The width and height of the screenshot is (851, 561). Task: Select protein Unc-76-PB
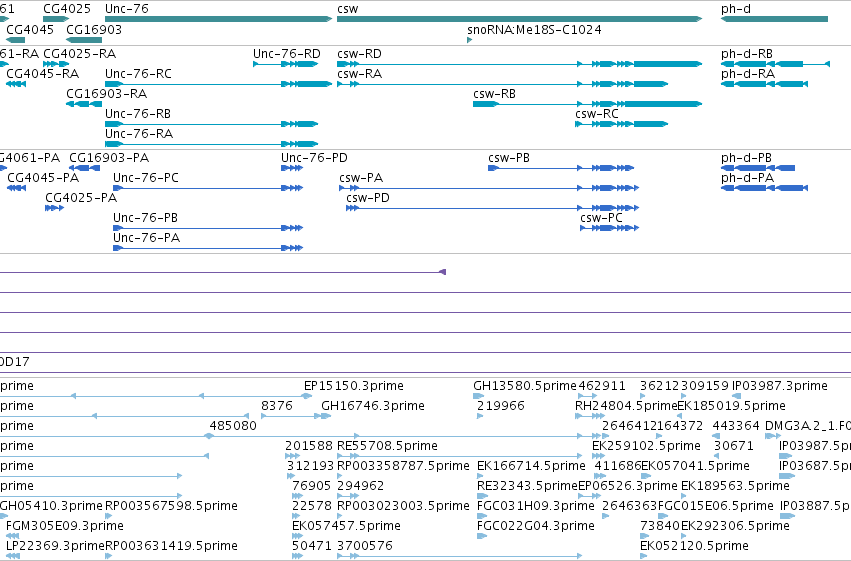click(x=208, y=228)
